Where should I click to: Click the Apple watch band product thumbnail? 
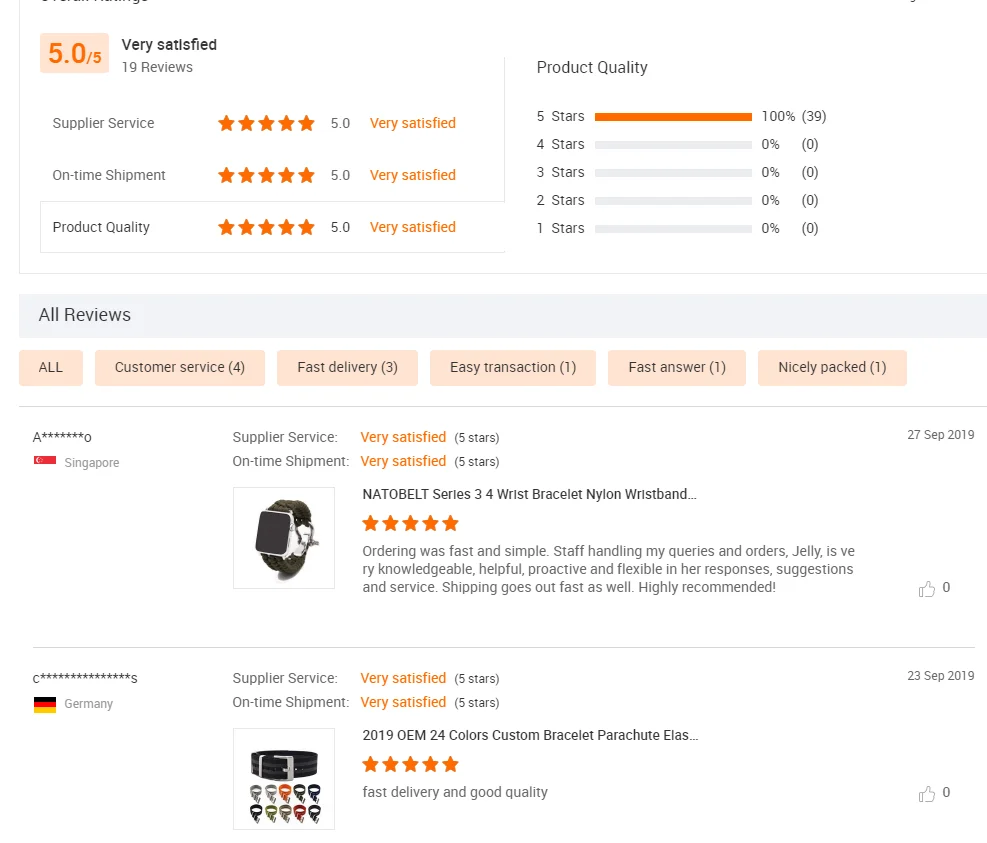click(x=284, y=538)
